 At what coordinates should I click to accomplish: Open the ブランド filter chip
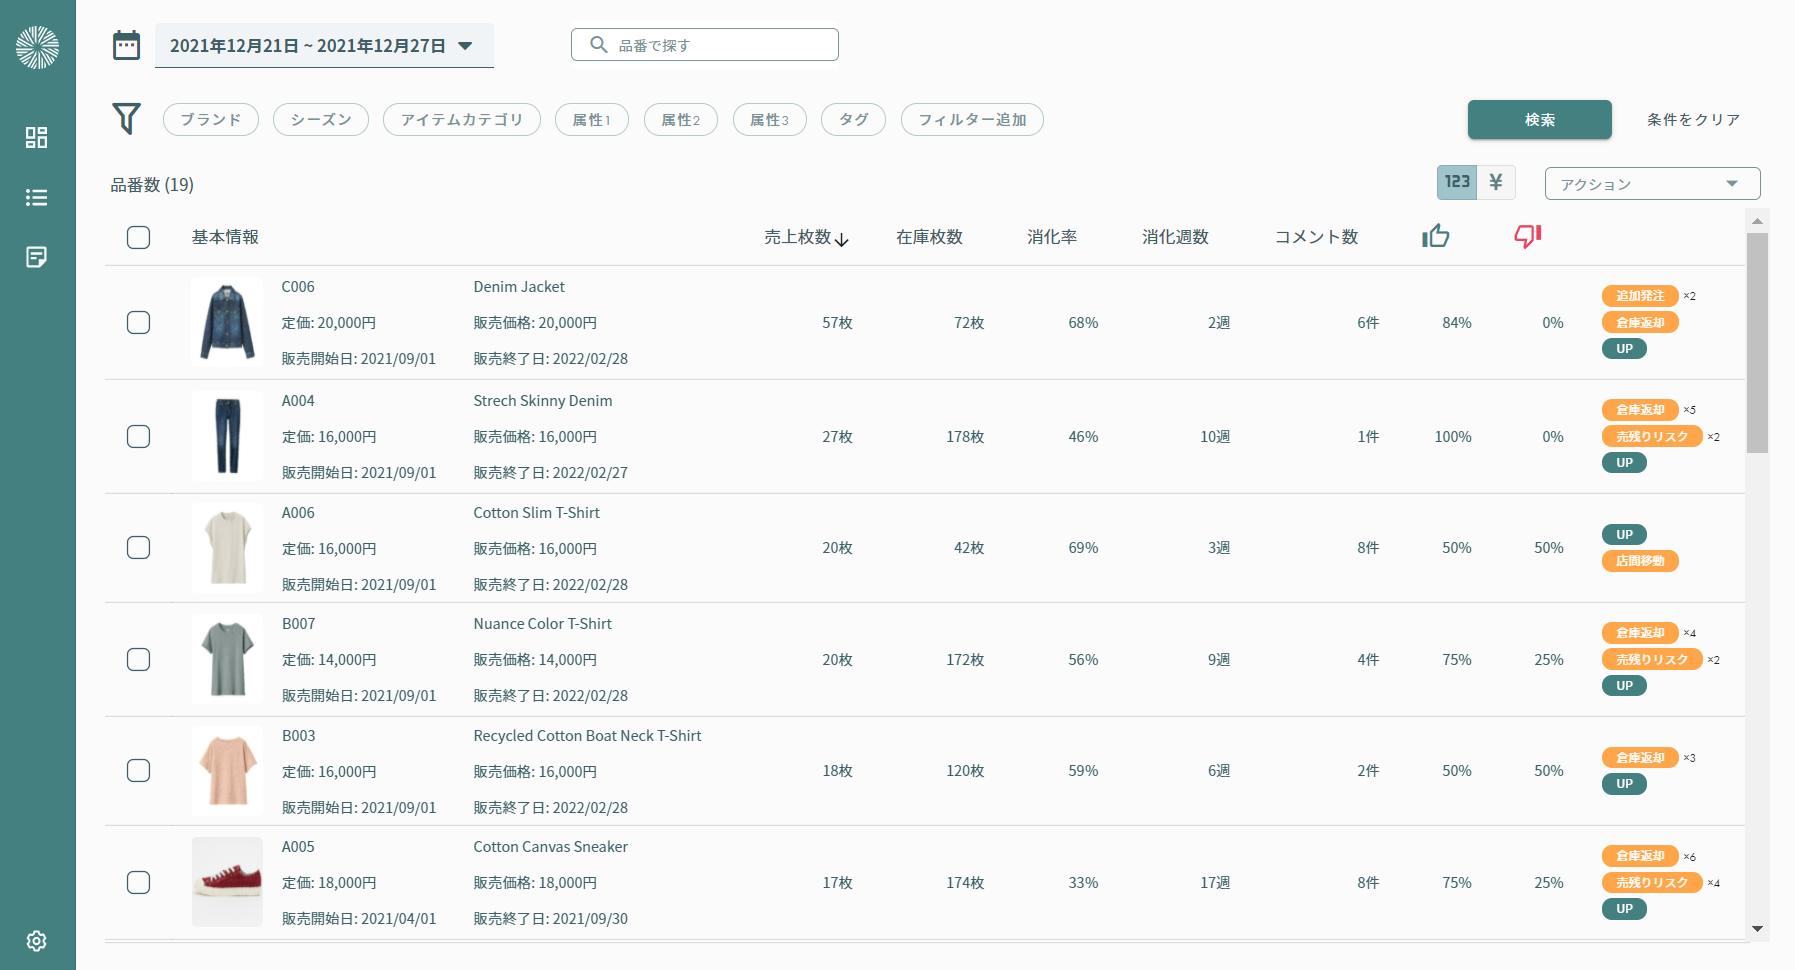[x=210, y=119]
